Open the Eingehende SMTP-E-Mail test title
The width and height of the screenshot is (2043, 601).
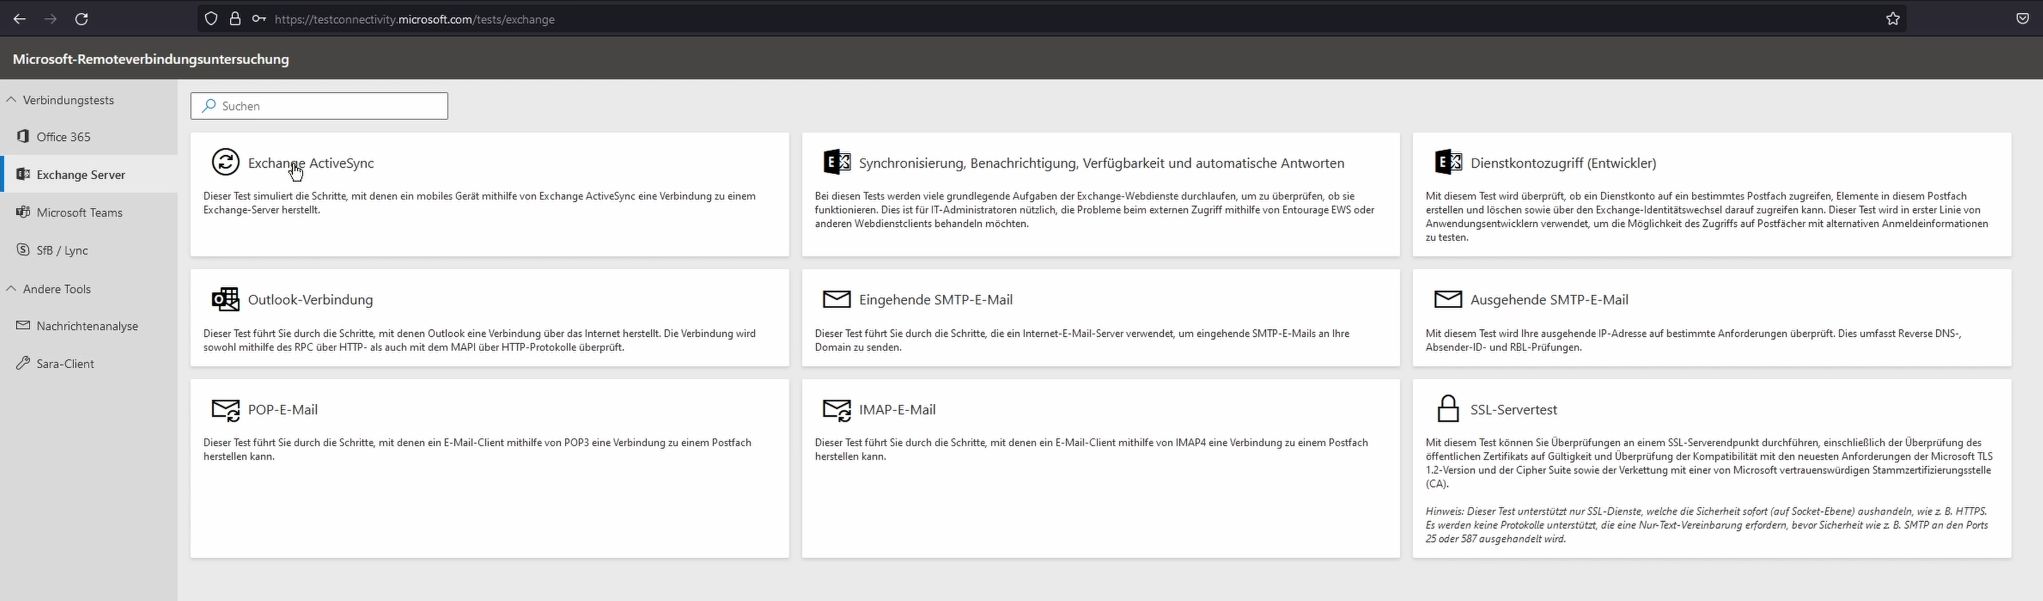coord(935,299)
